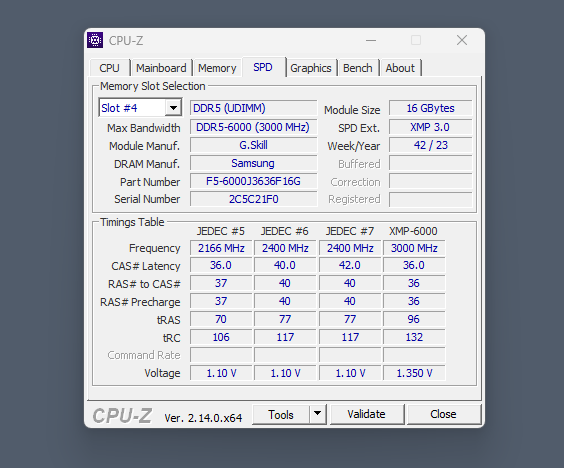564x468 pixels.
Task: Click the XMP 3.0 SPD Ext. value
Action: coord(431,127)
